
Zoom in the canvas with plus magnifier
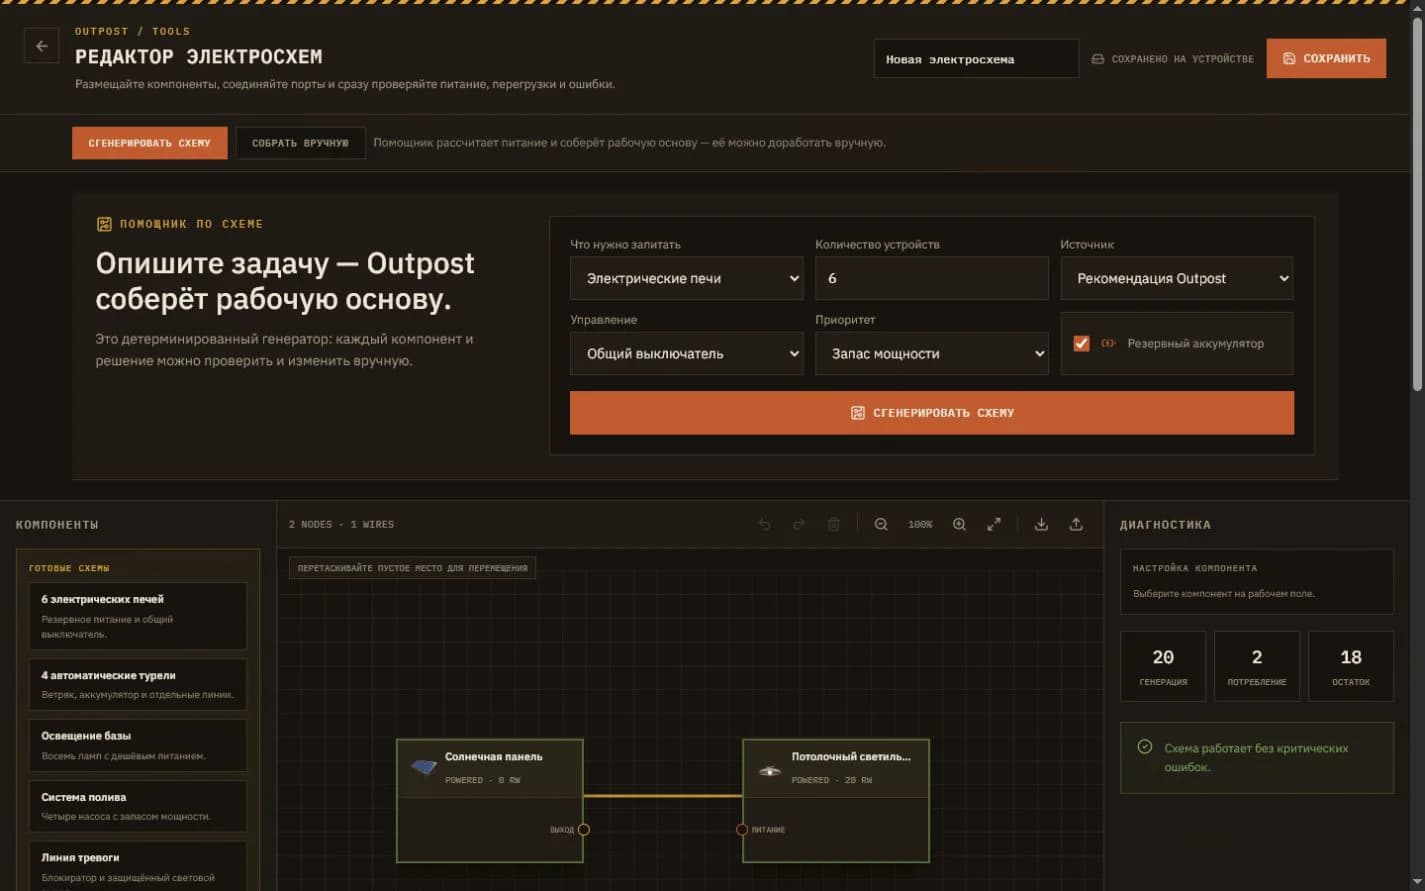point(959,524)
